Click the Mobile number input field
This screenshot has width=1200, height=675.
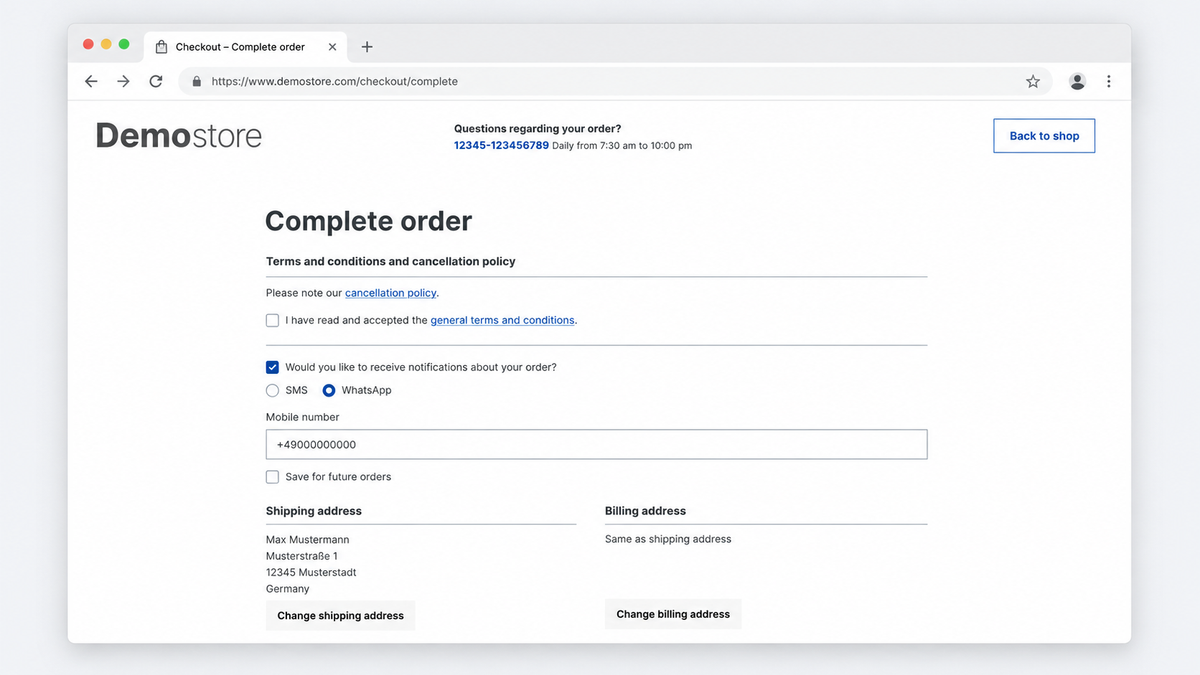(596, 445)
